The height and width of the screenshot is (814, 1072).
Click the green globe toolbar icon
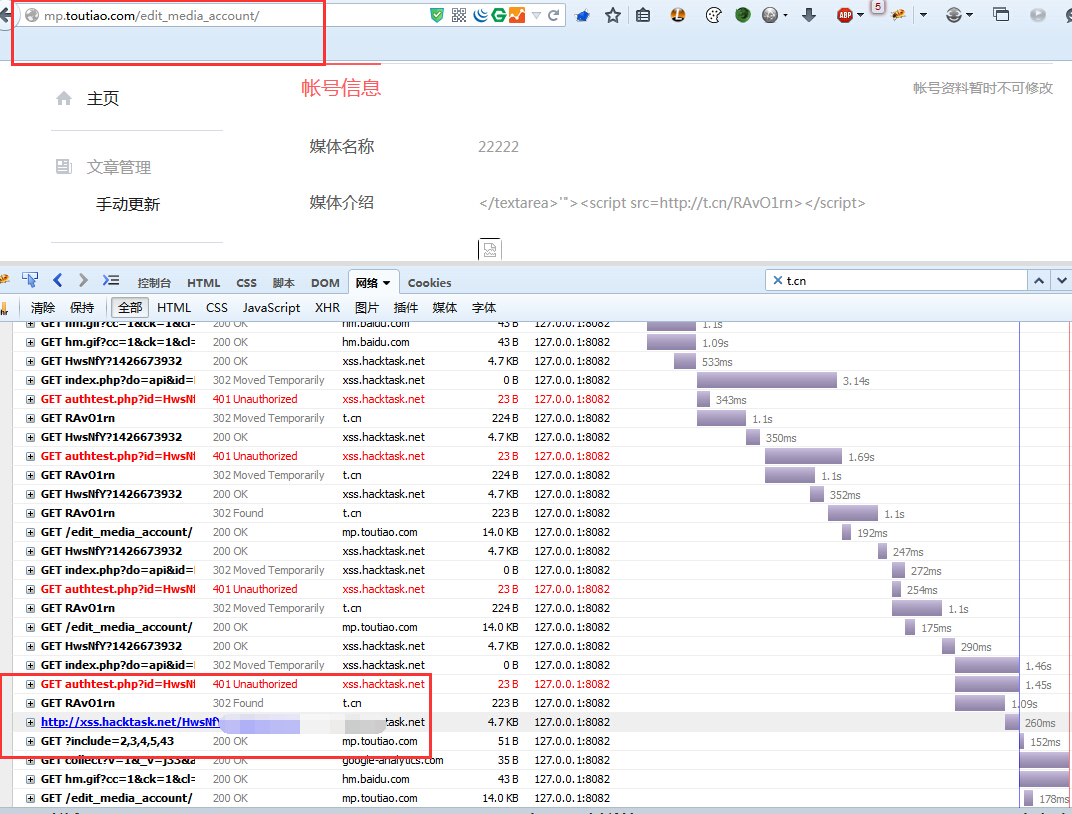coord(743,15)
